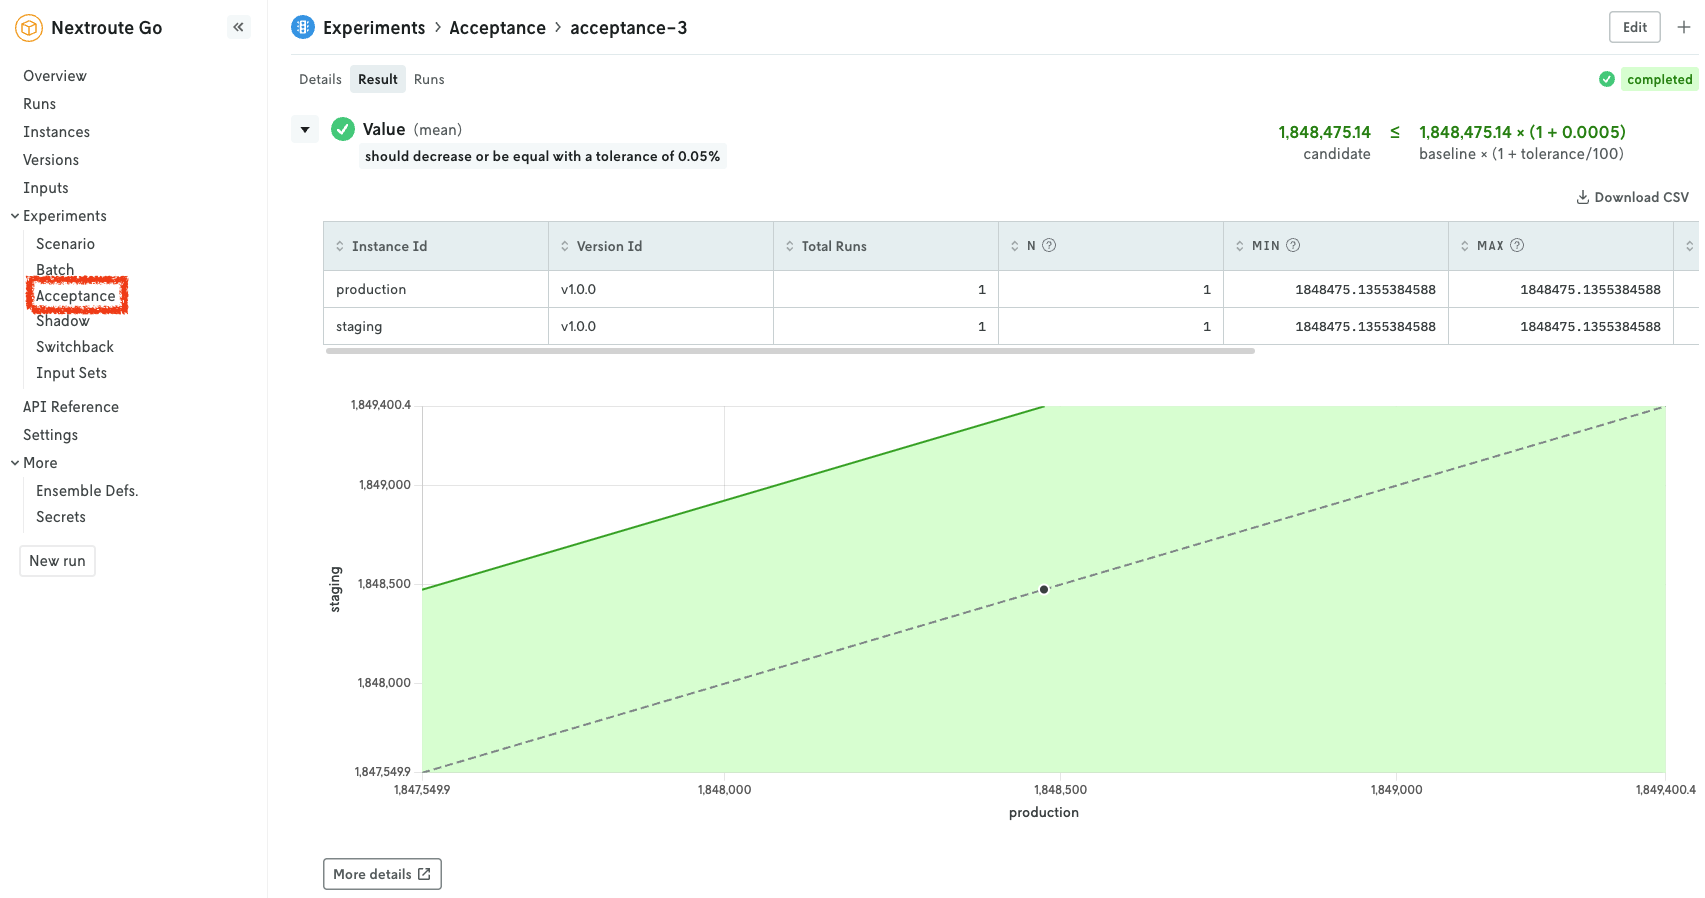Open Versions in the sidebar

[x=51, y=160]
